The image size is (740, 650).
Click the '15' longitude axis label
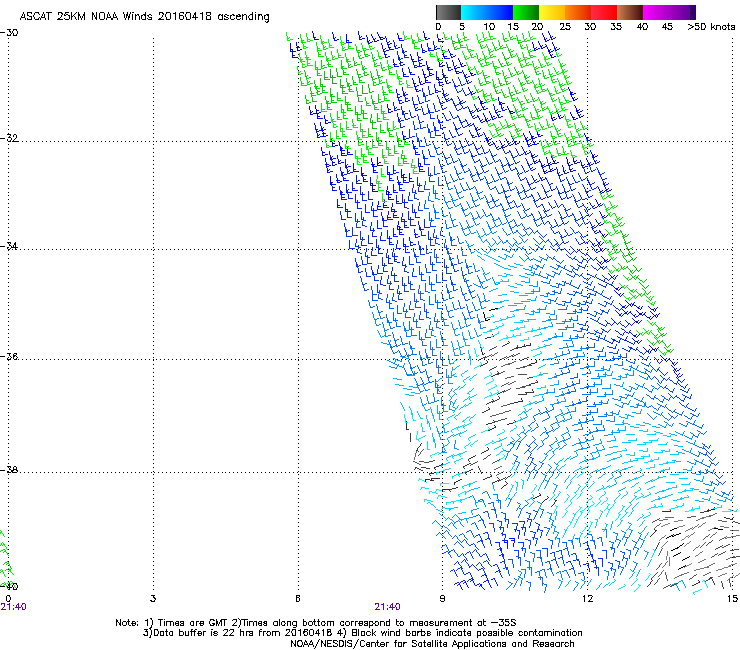[732, 599]
